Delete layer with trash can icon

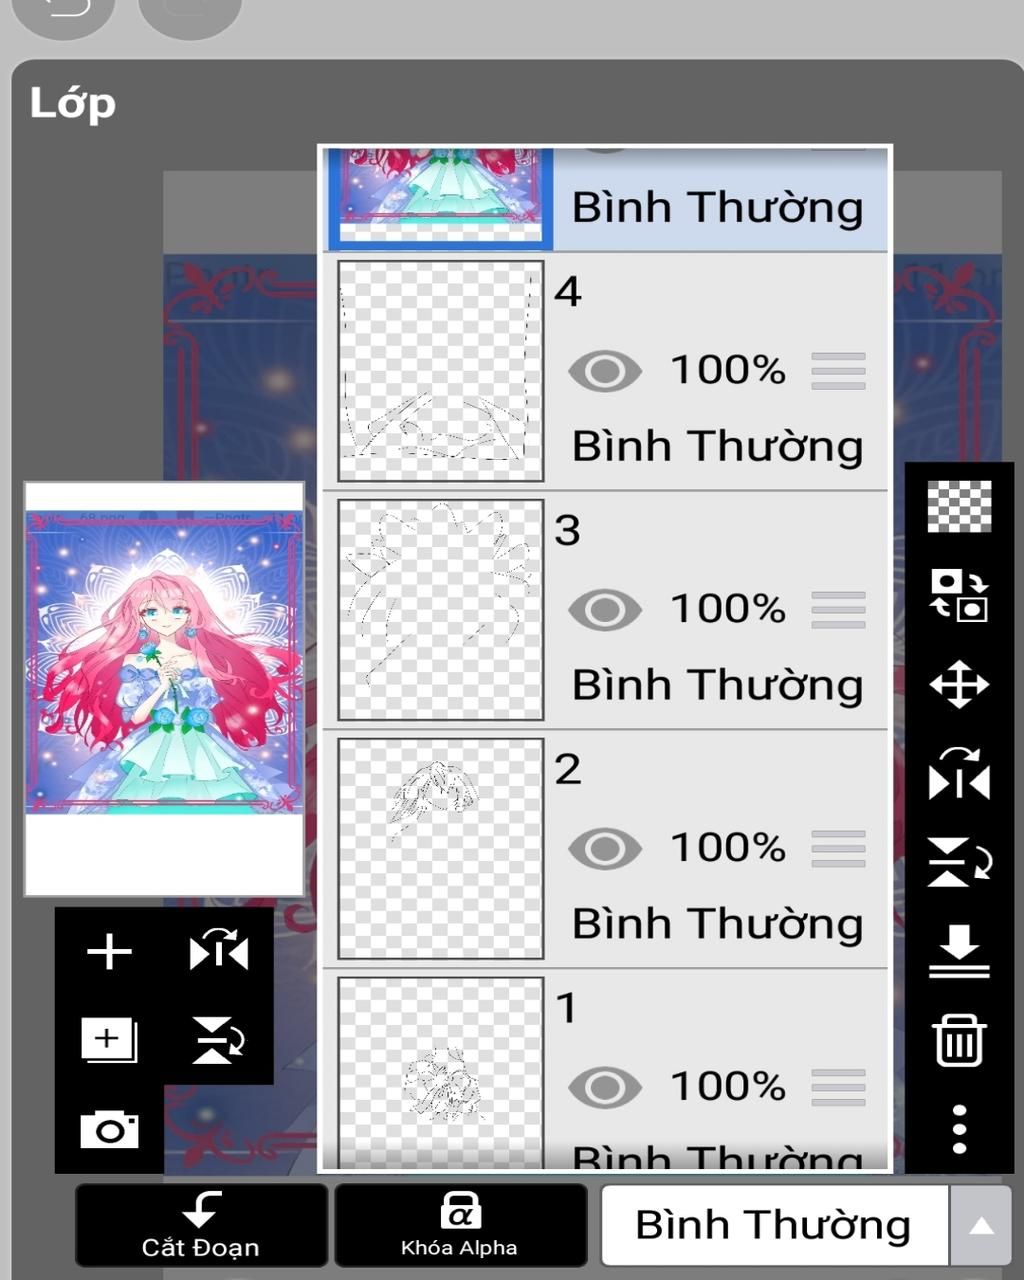[959, 1040]
